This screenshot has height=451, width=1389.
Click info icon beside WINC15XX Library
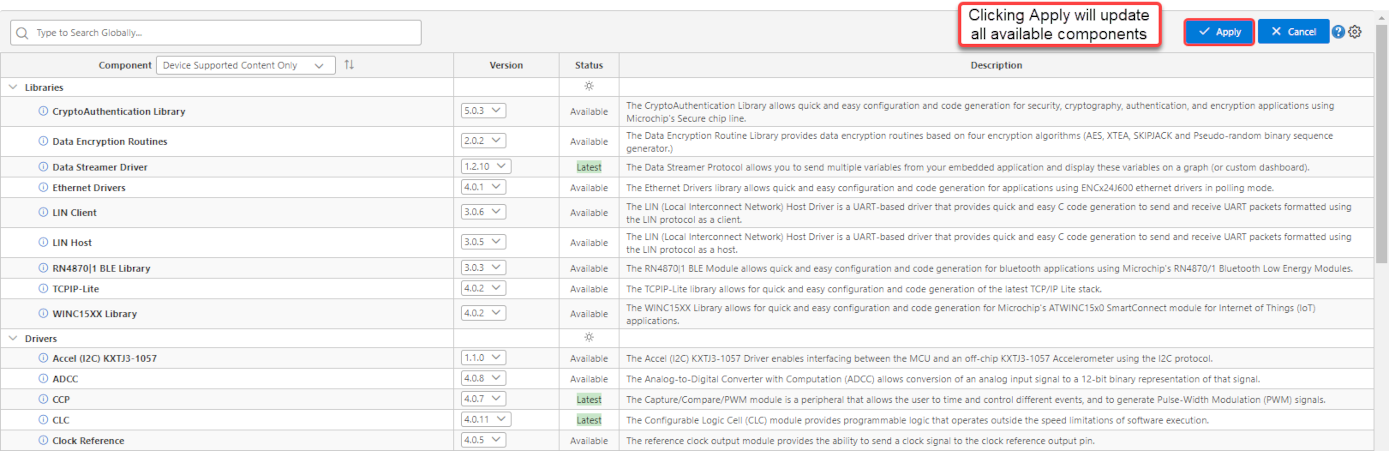pos(43,314)
